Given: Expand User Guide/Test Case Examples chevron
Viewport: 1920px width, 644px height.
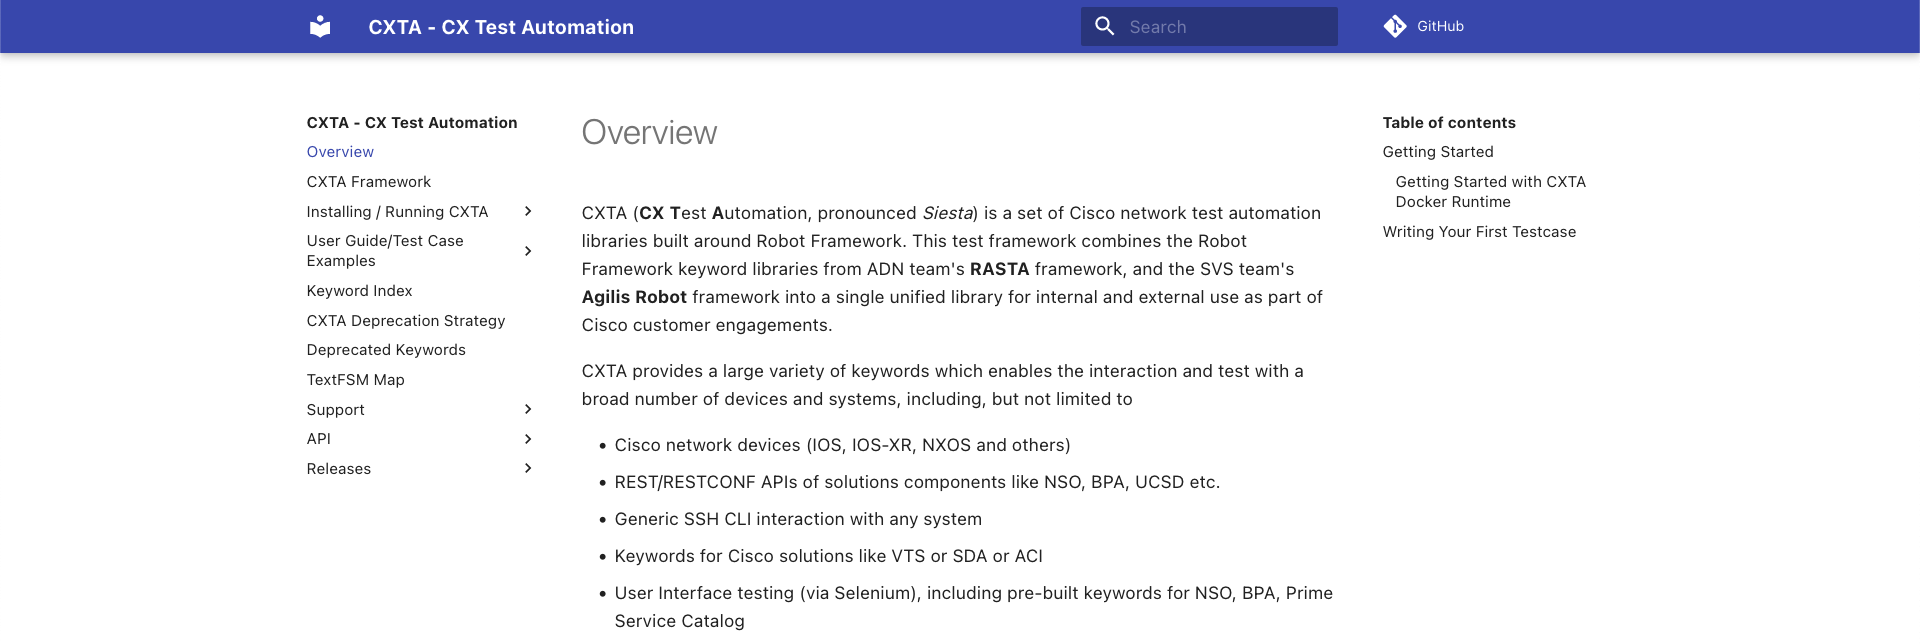Looking at the screenshot, I should pyautogui.click(x=528, y=251).
